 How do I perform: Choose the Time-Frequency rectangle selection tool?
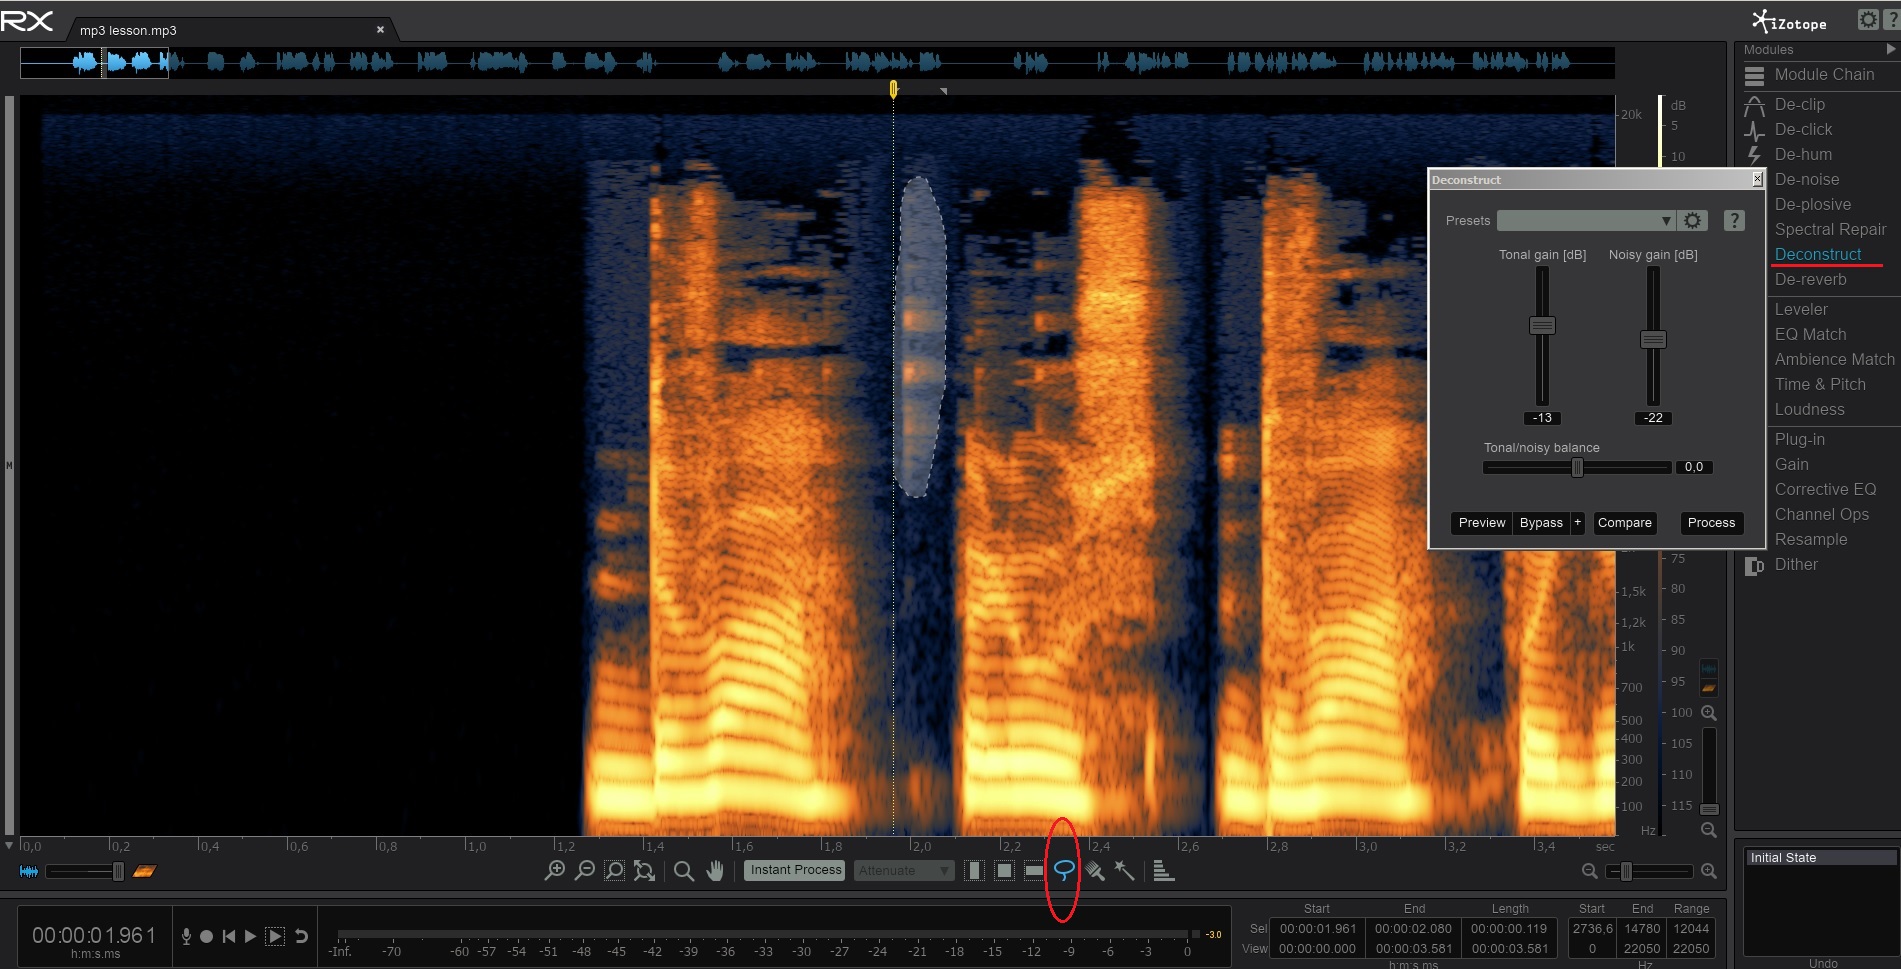coord(1004,871)
